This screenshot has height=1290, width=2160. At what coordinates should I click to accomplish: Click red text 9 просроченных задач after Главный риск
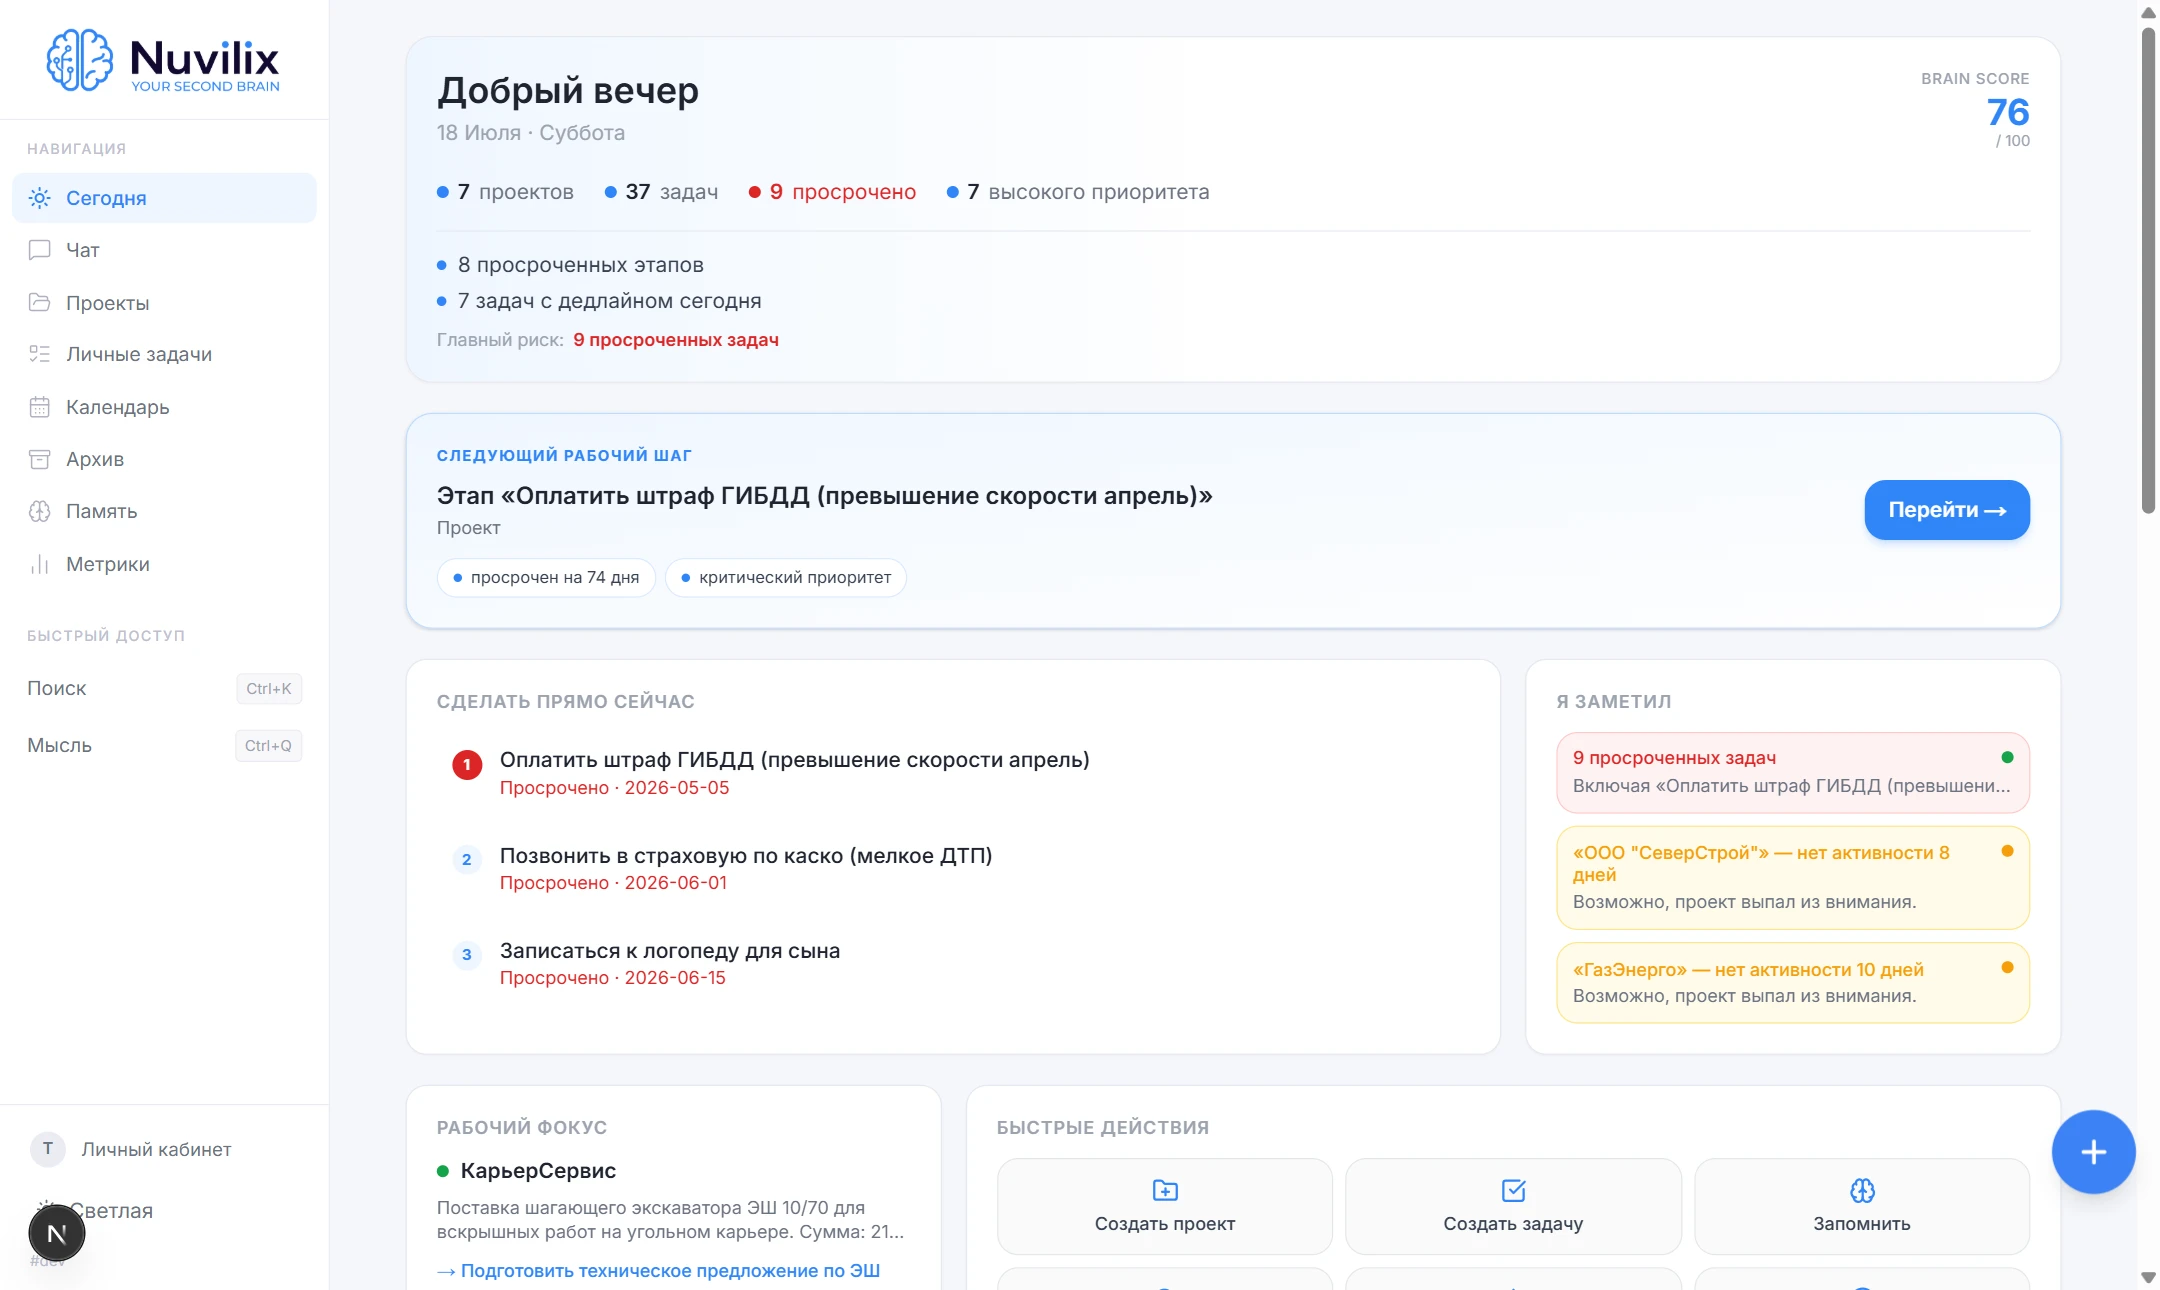pos(676,340)
